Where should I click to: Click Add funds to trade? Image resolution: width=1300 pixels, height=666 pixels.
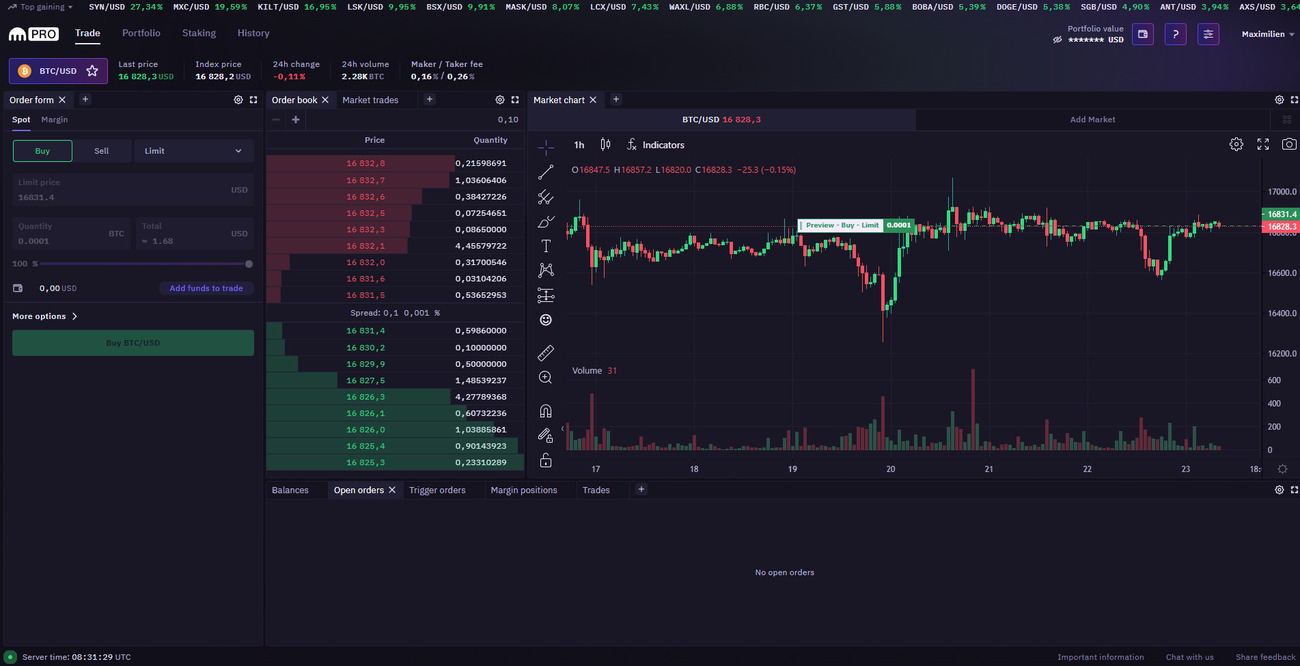tap(206, 288)
